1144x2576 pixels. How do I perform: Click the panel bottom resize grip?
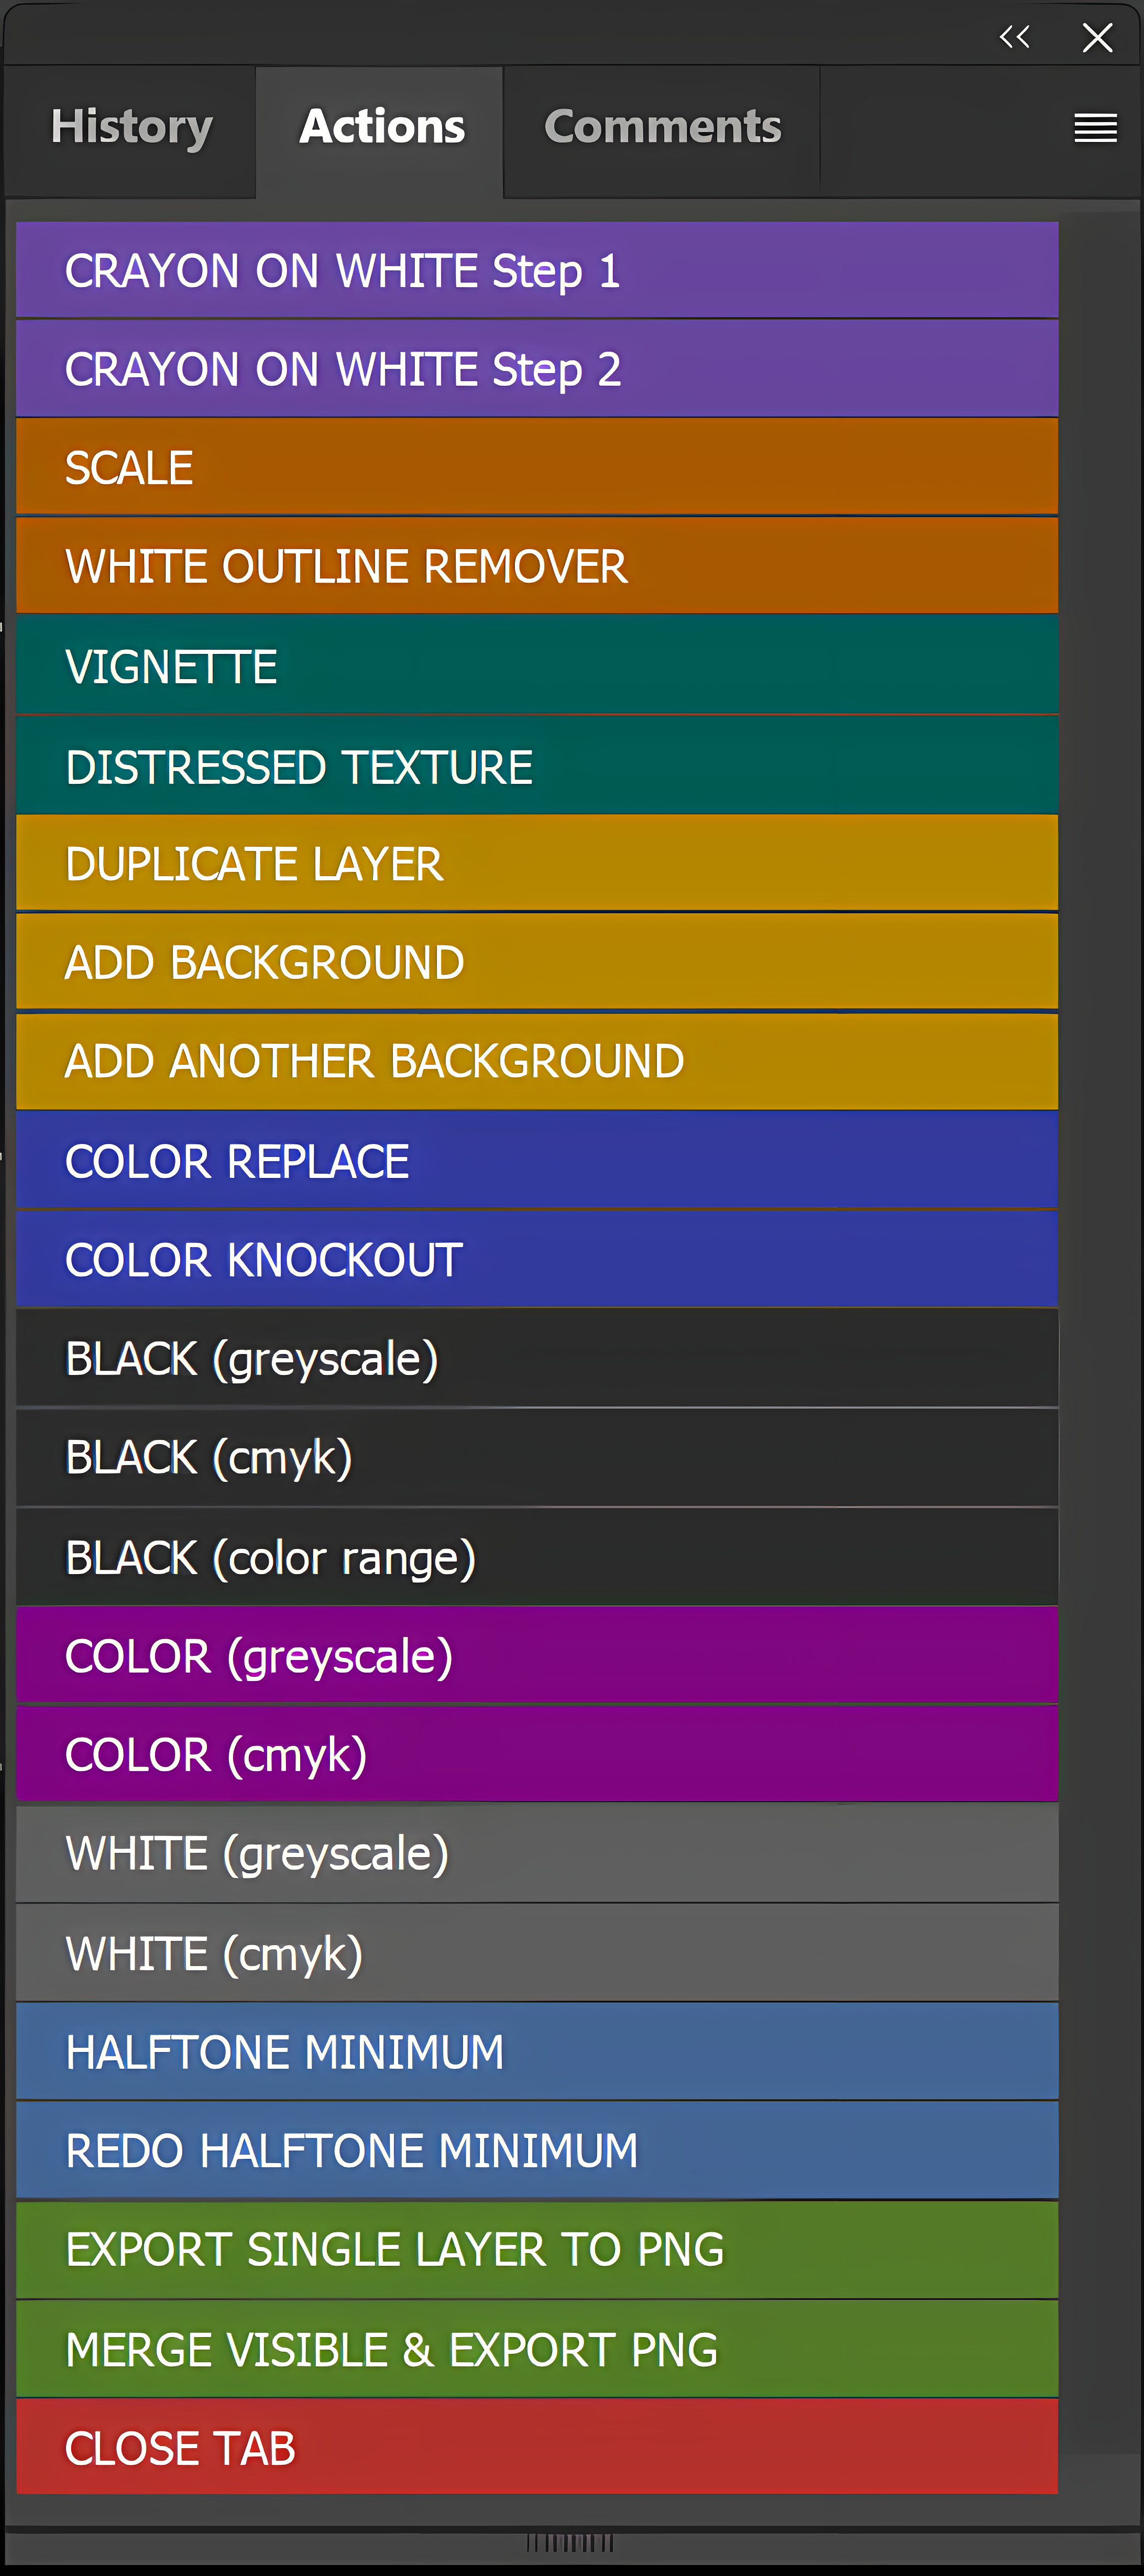[x=570, y=2542]
